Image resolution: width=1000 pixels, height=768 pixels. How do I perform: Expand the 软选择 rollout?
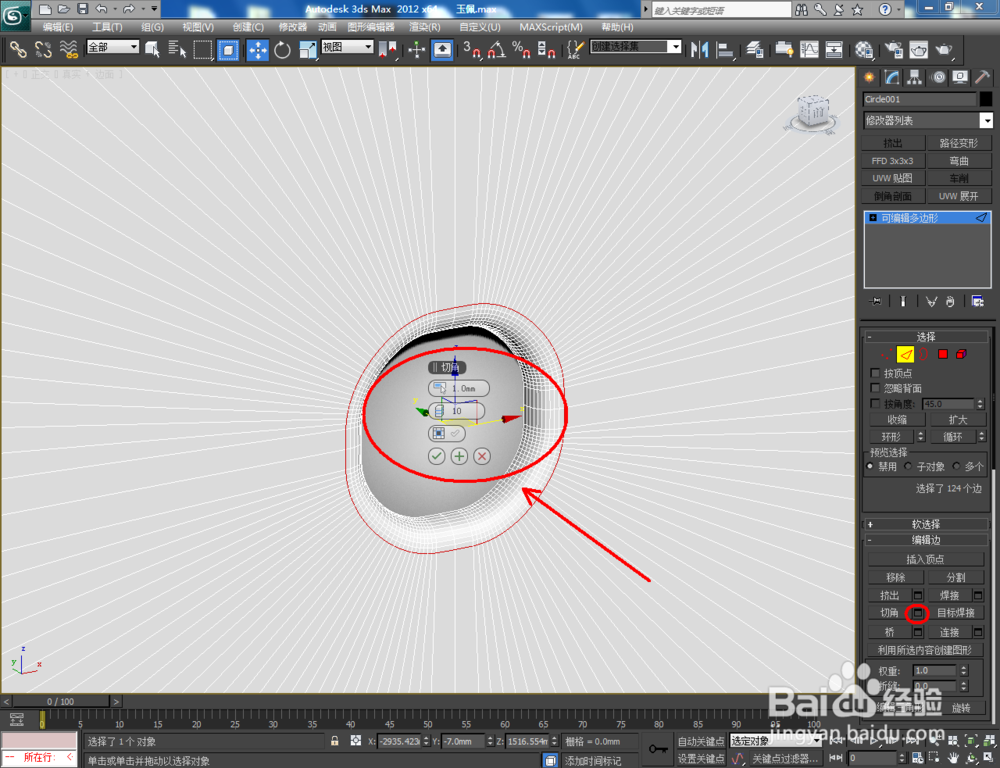click(925, 524)
